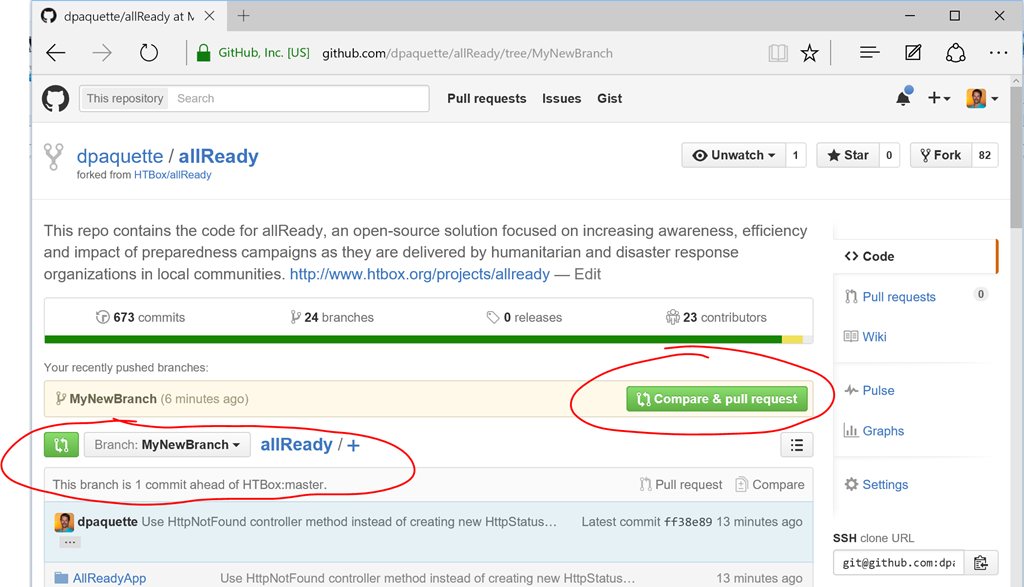Image resolution: width=1024 pixels, height=587 pixels.
Task: View the 23 contributors
Action: pyautogui.click(x=716, y=317)
